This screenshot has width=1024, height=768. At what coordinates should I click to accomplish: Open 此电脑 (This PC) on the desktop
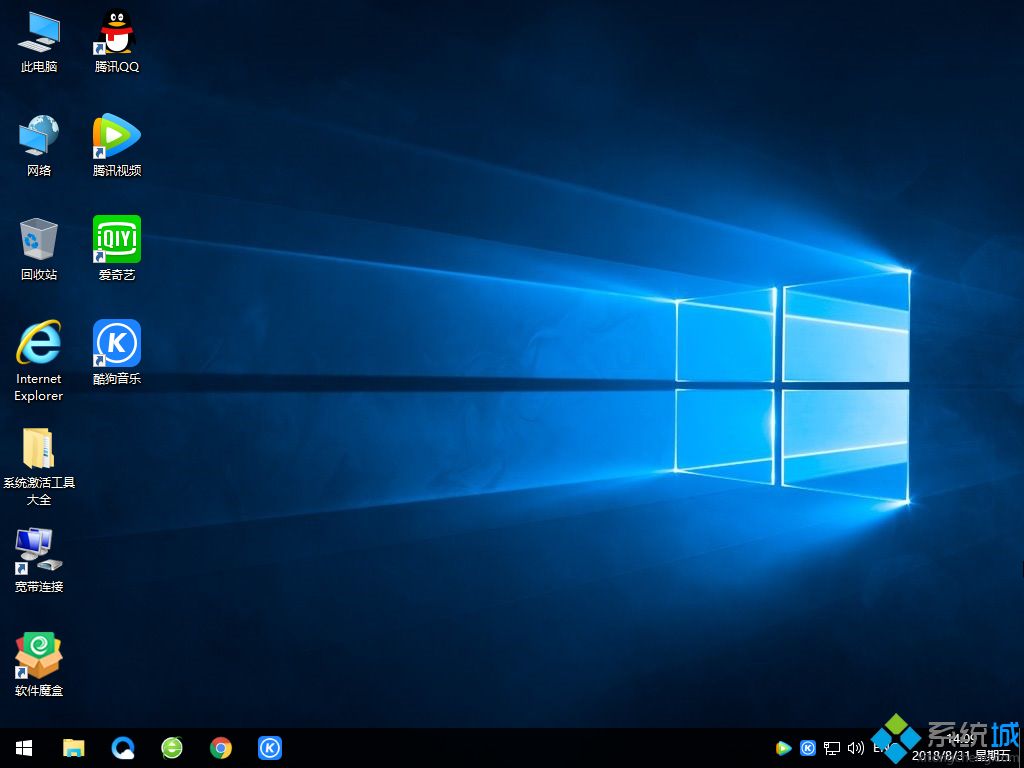[37, 35]
